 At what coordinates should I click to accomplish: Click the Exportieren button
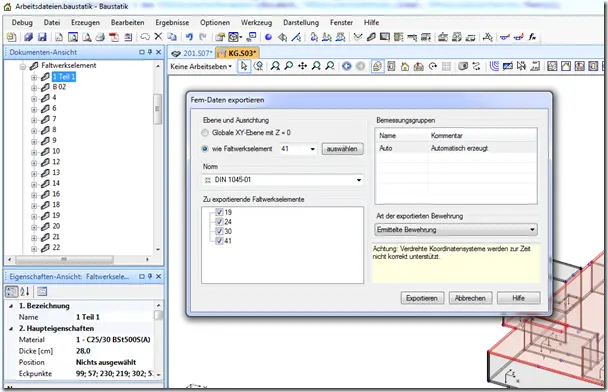point(422,298)
